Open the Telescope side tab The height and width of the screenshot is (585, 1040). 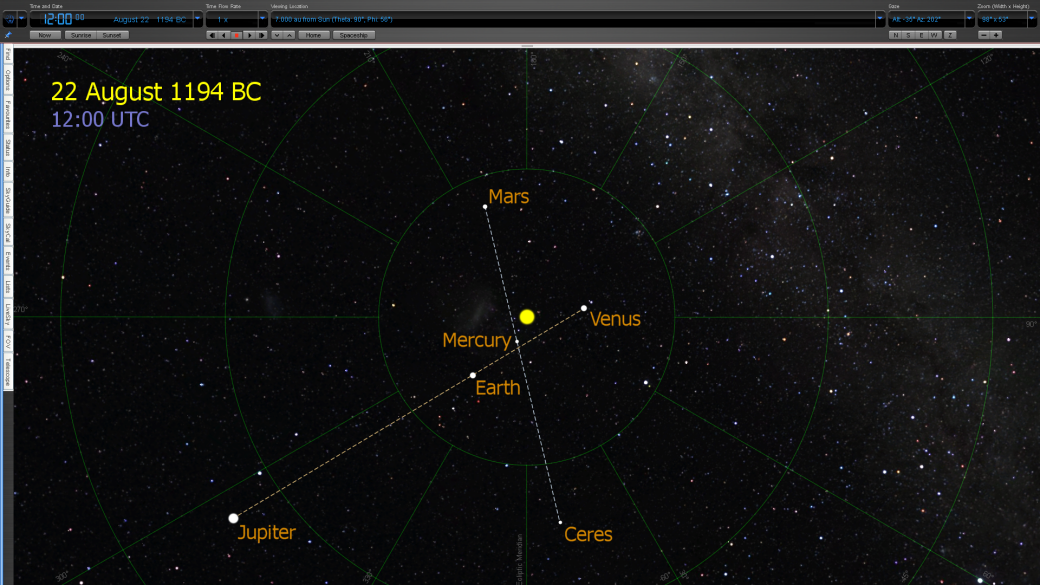tap(8, 372)
